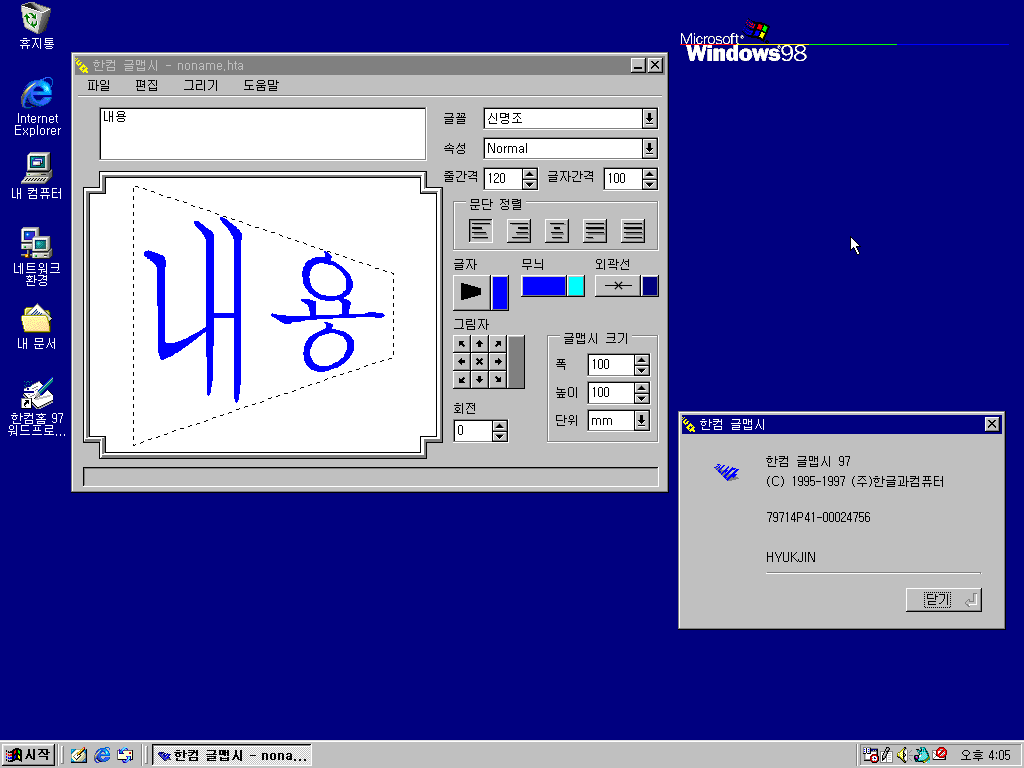Viewport: 1024px width, 768px height.
Task: Decrease the 폭 width value
Action: tap(641, 370)
